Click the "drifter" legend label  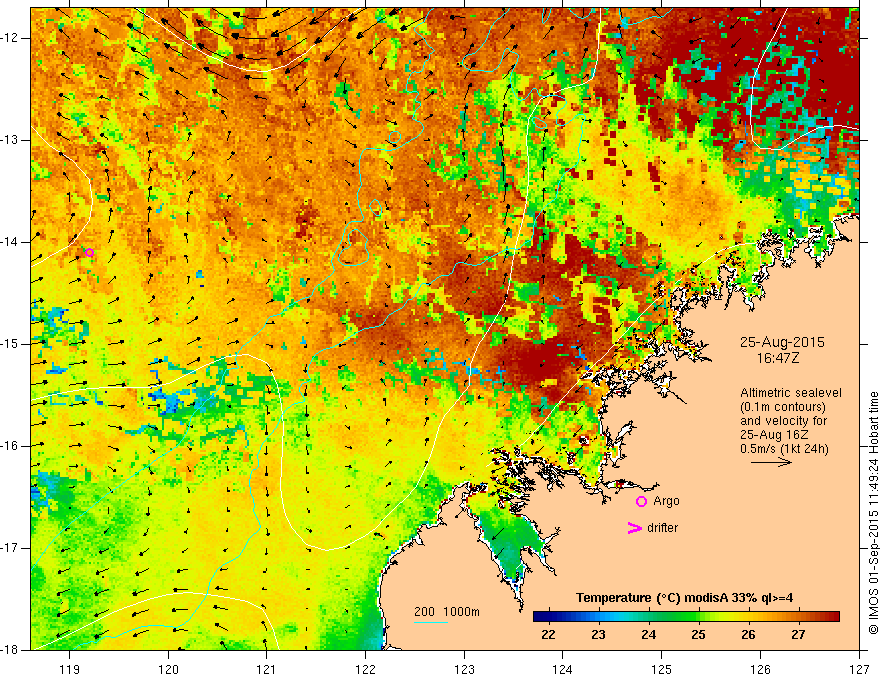point(662,528)
